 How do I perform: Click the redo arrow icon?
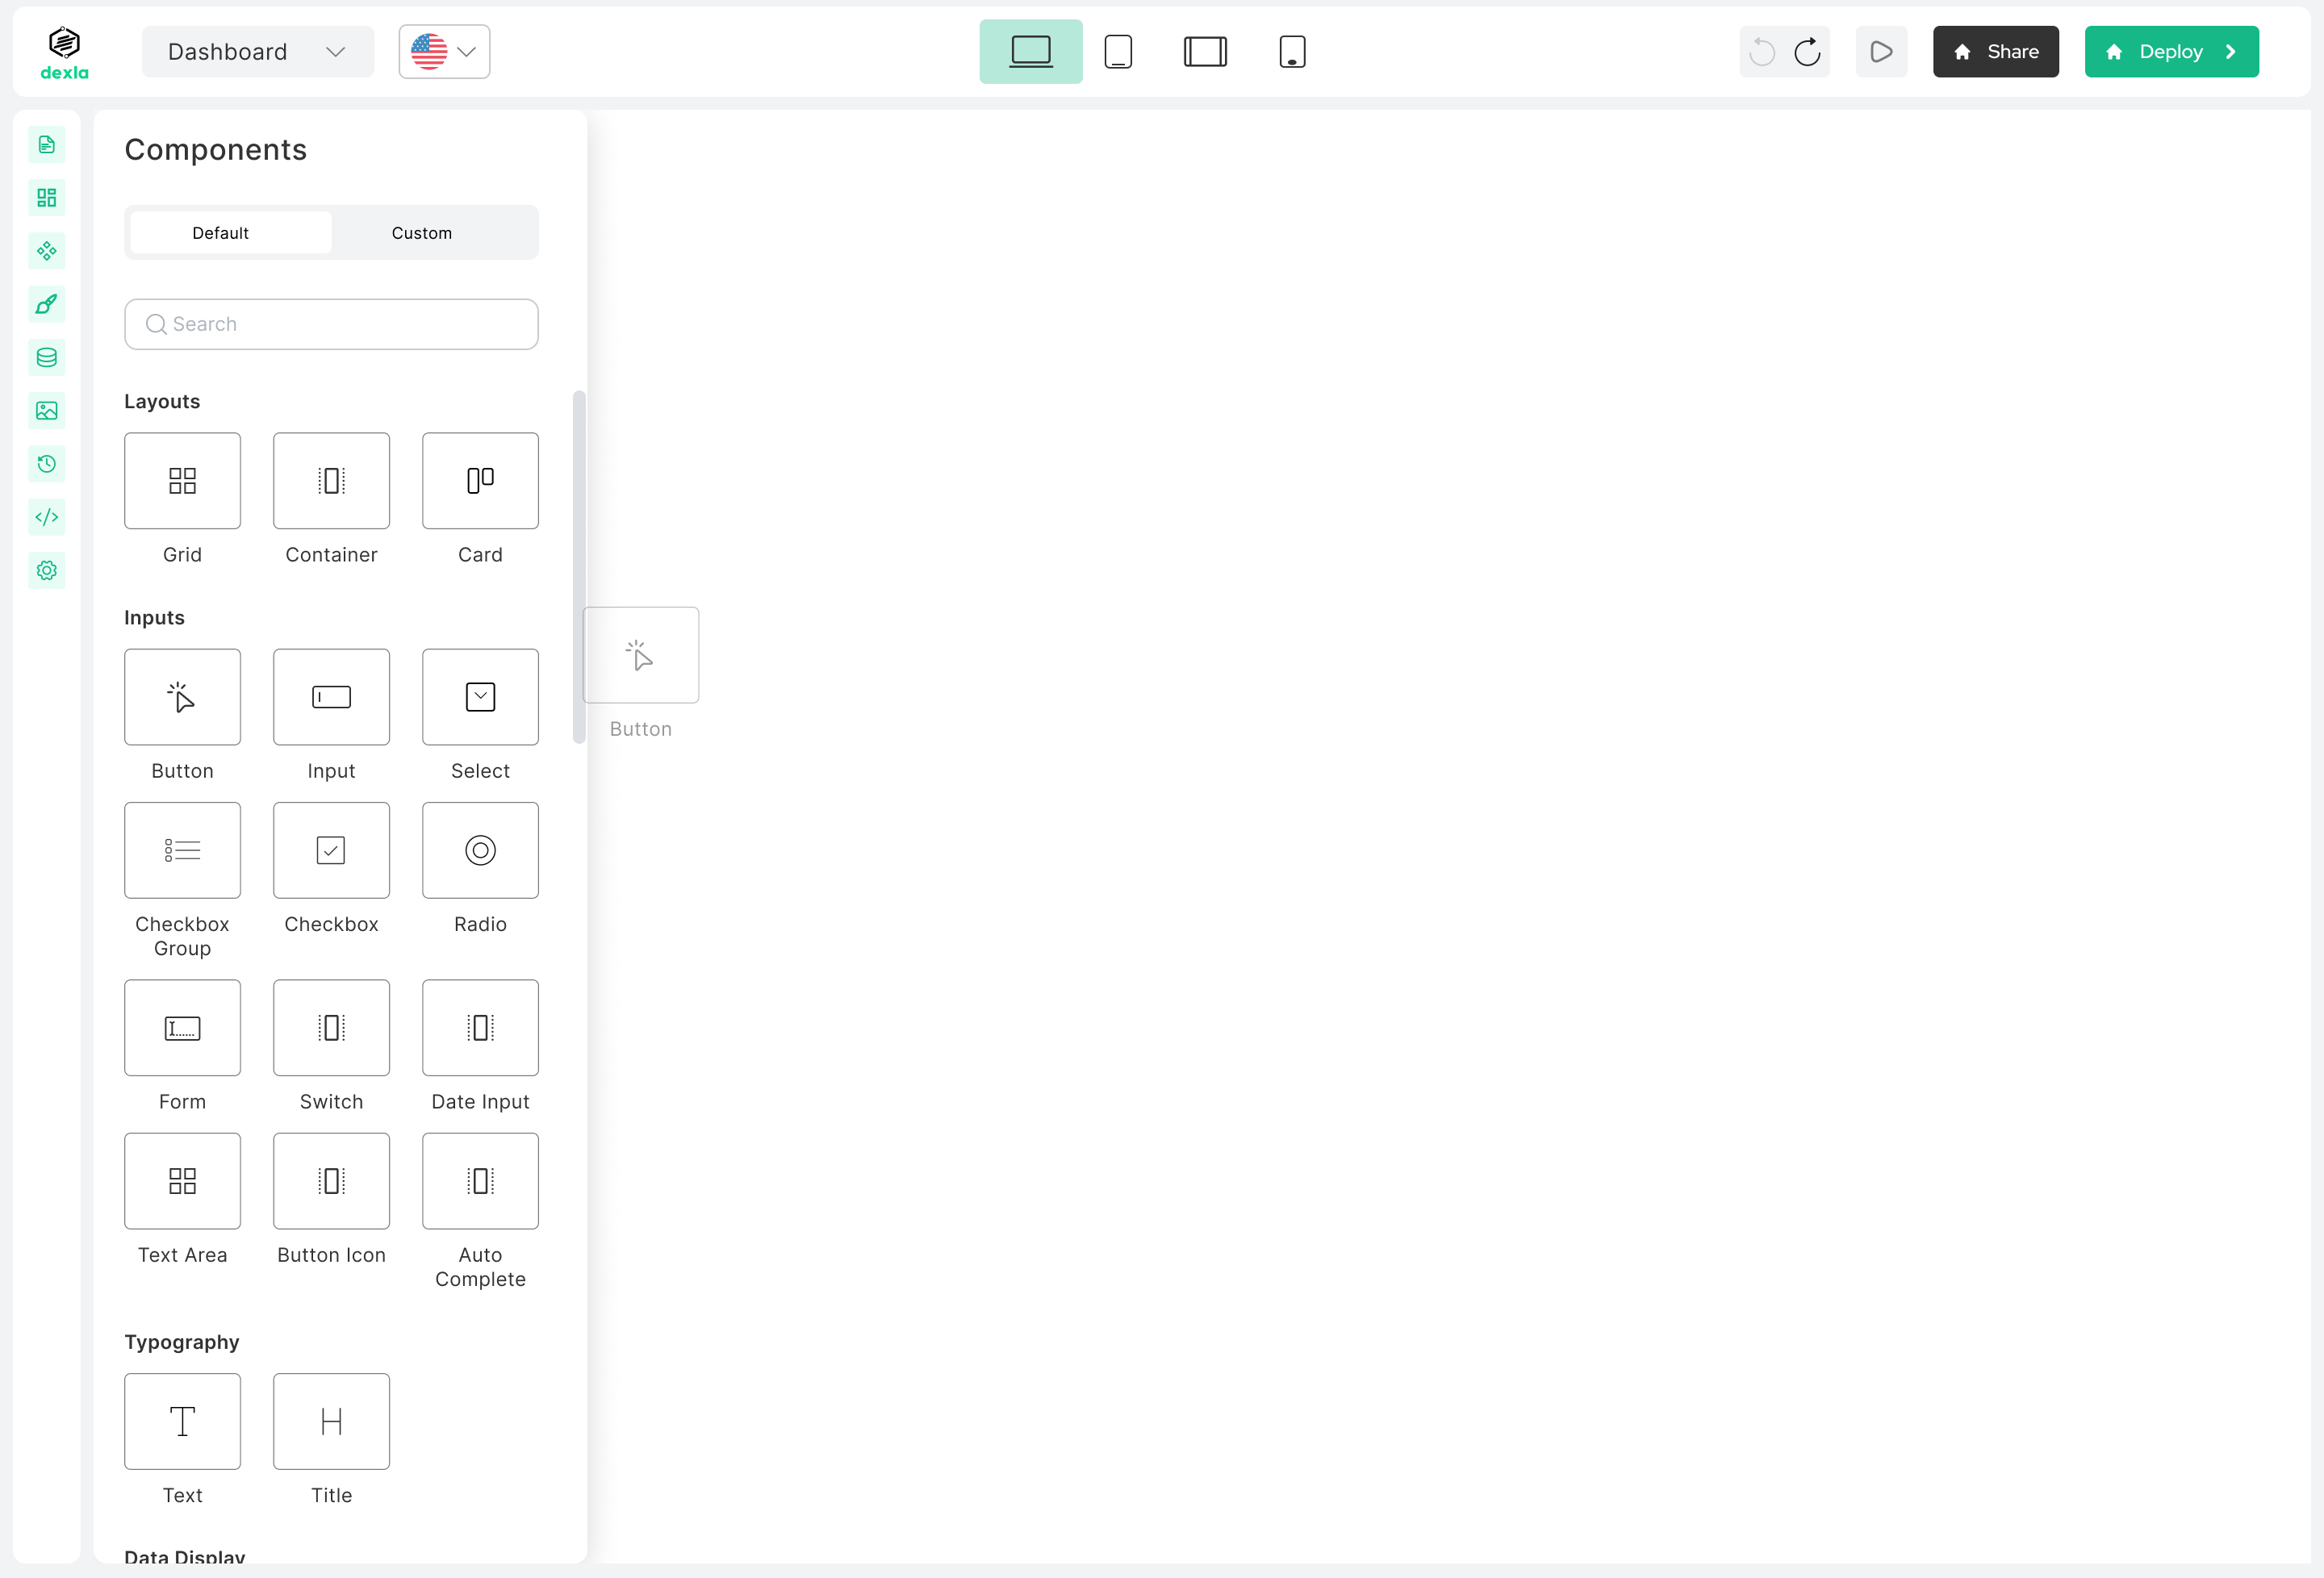point(1807,52)
